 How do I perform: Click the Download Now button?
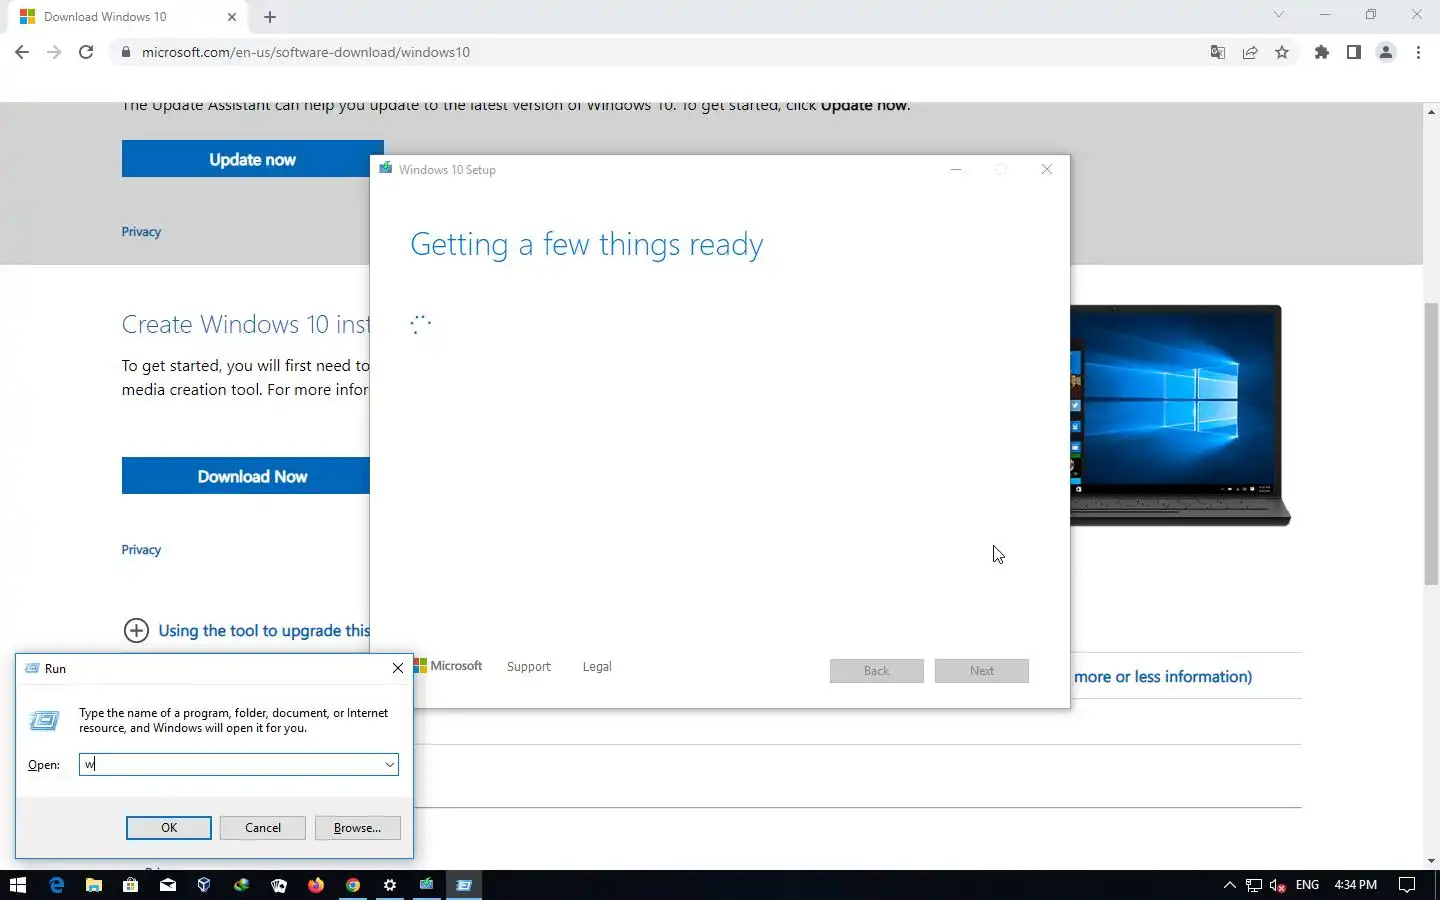tap(246, 476)
